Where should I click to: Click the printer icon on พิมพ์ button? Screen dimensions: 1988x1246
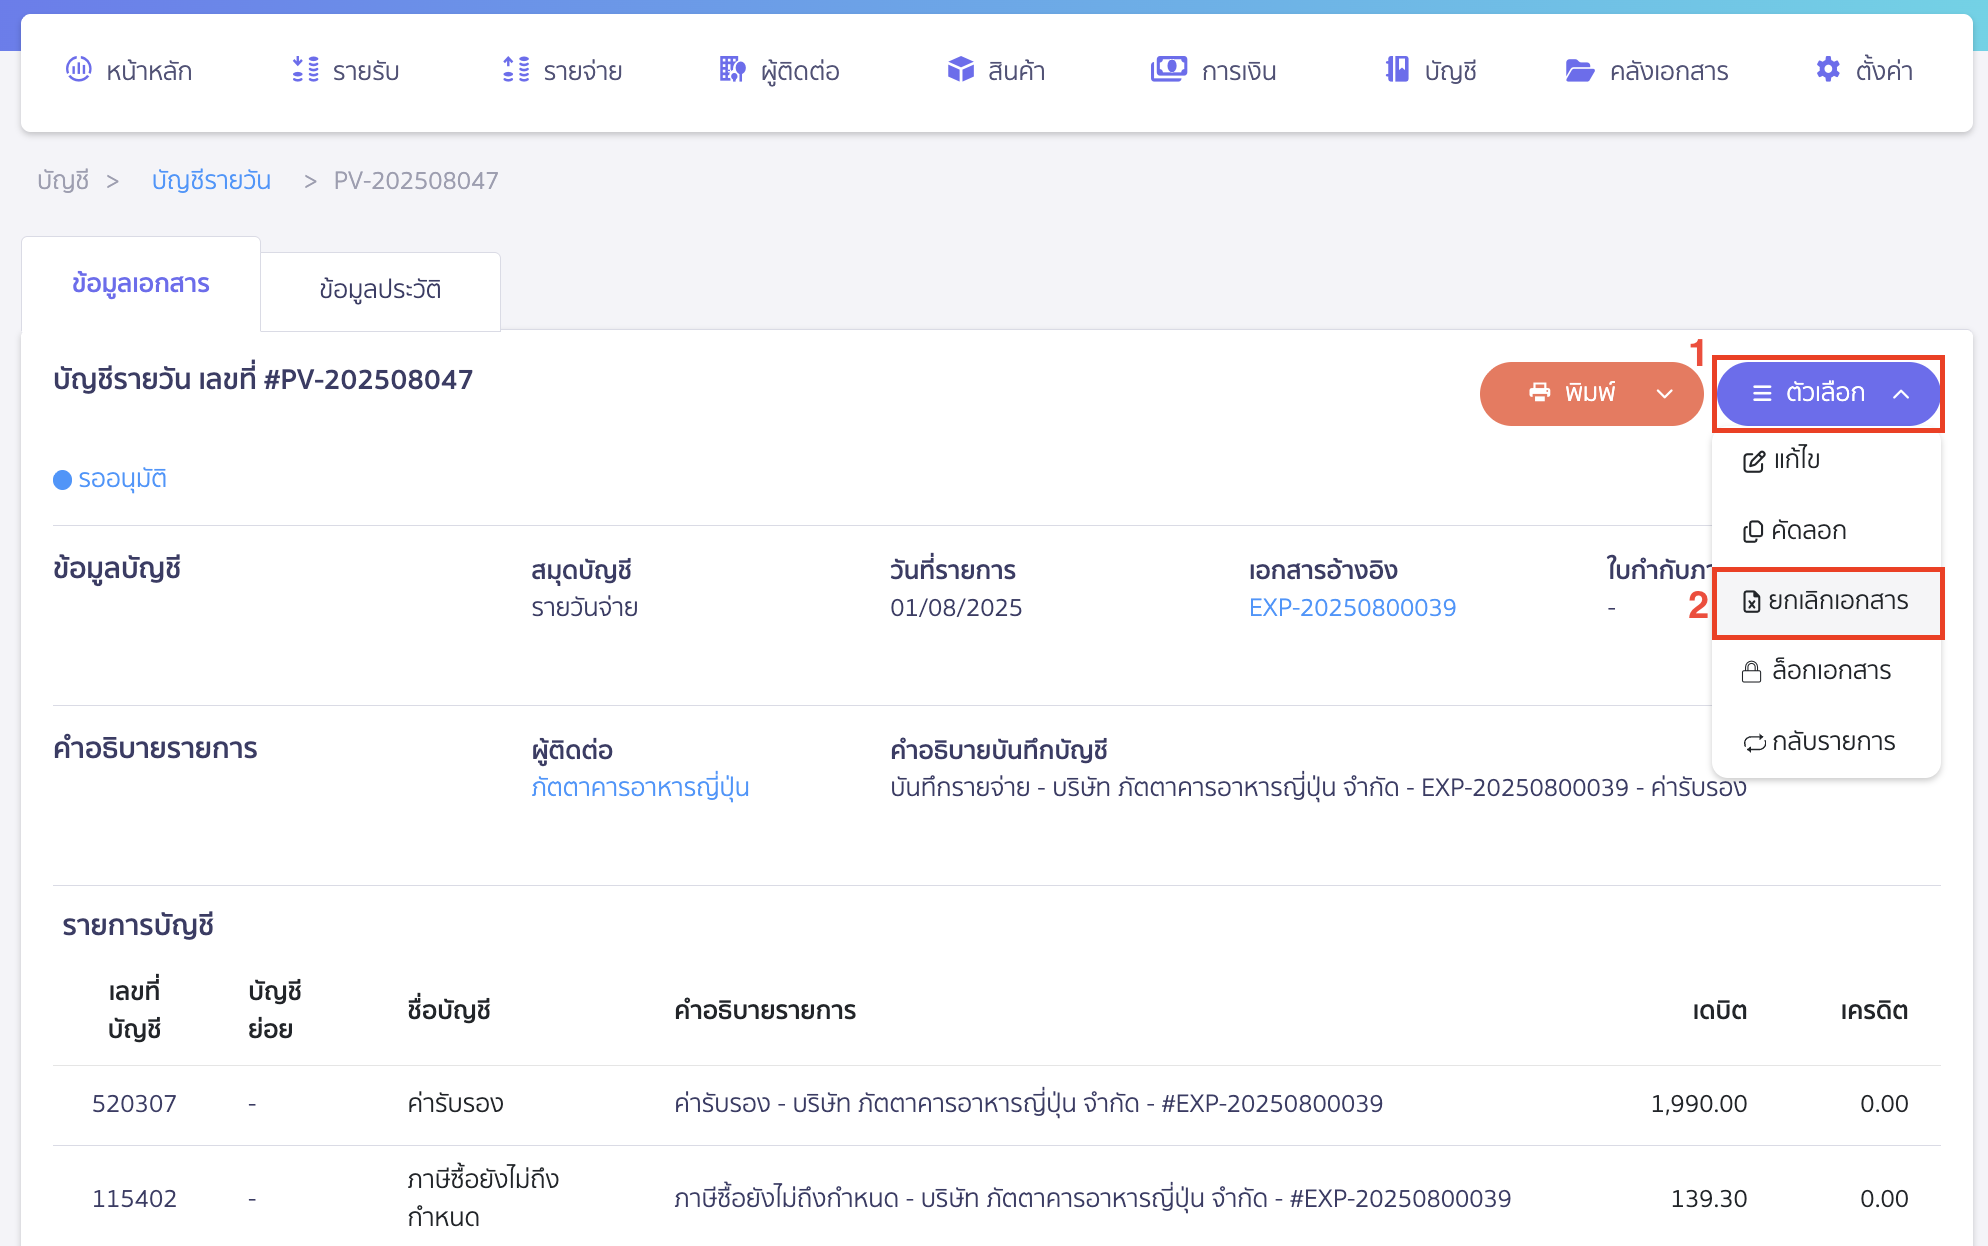pos(1539,393)
